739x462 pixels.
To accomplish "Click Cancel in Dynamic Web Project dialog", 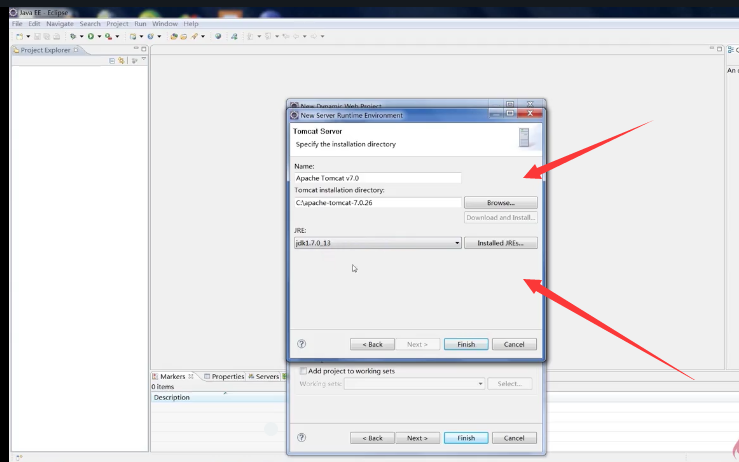I will point(514,438).
